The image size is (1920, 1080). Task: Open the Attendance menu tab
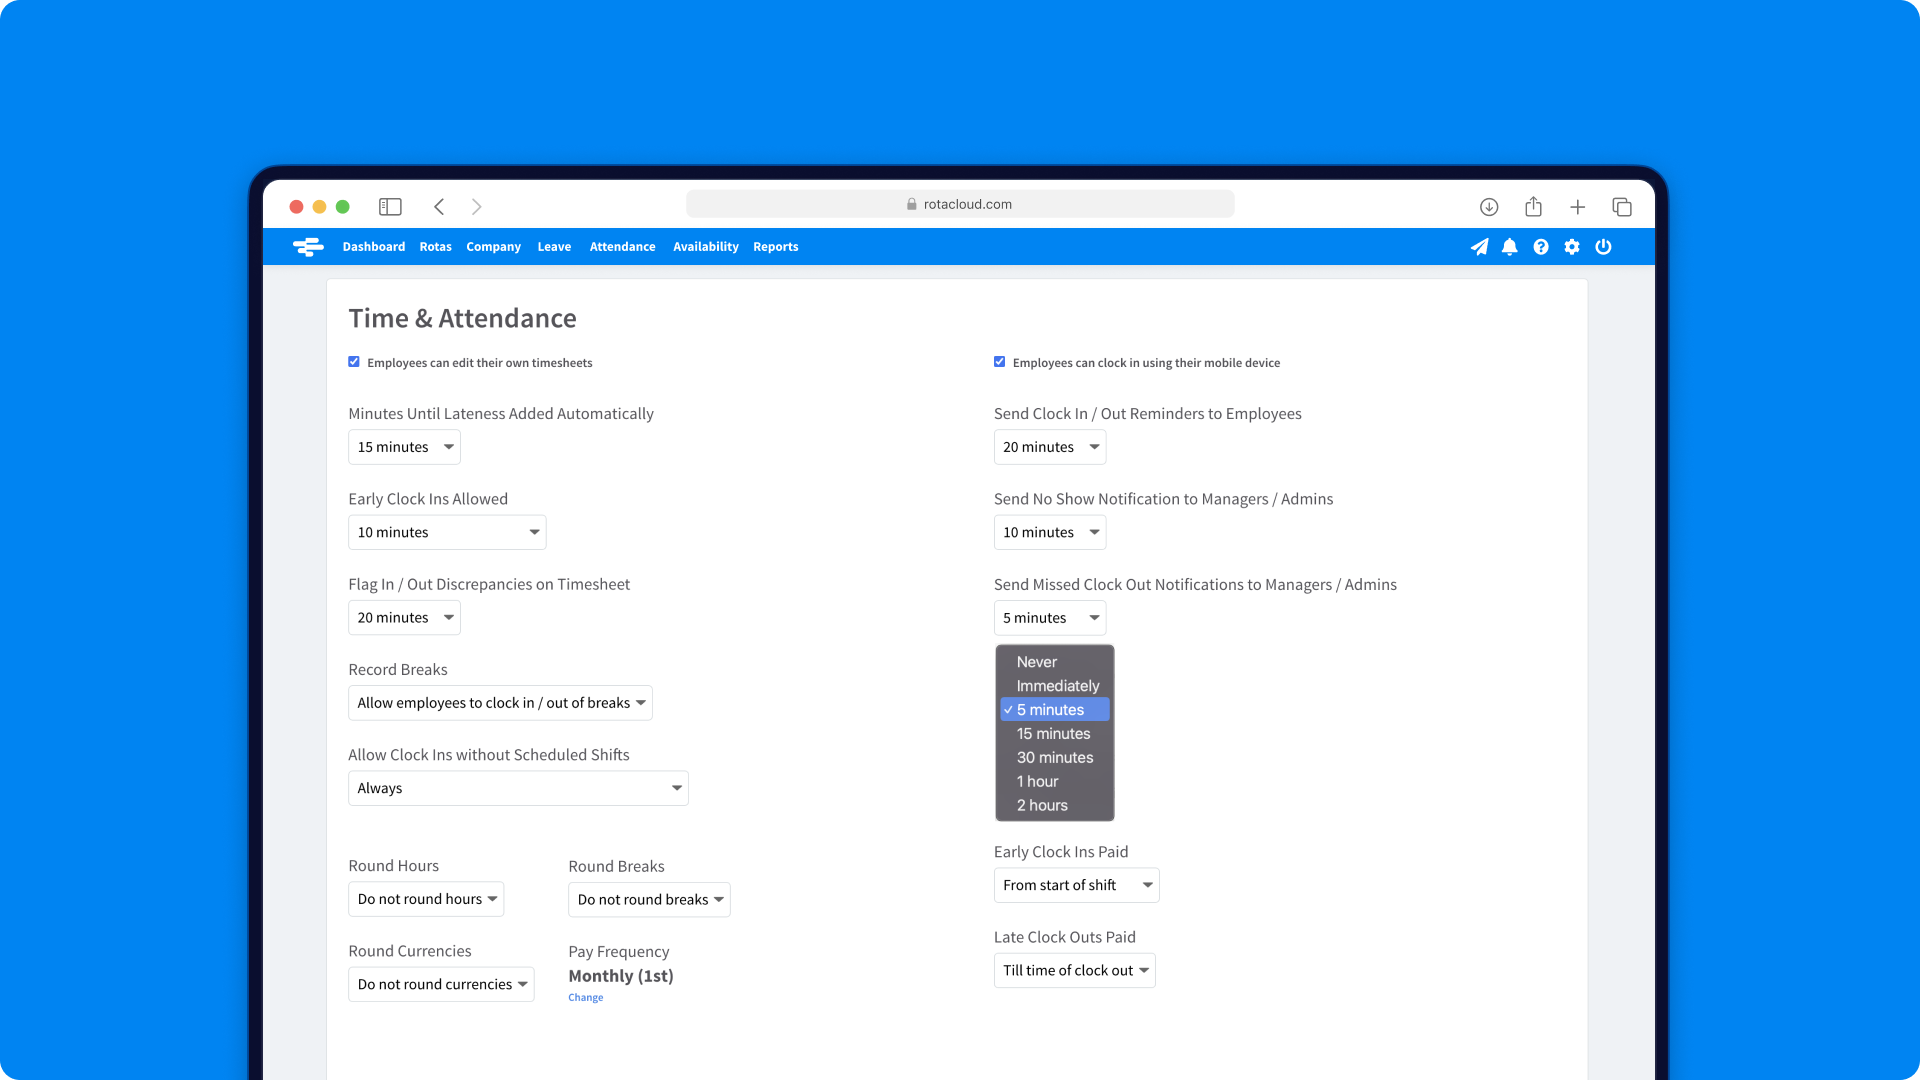[622, 247]
